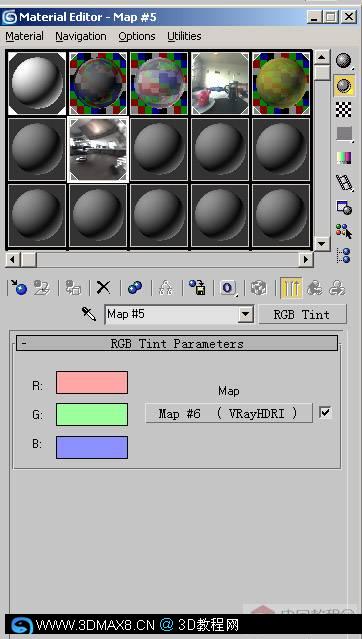Close the Material Editor window
The width and height of the screenshot is (362, 639).
point(349,17)
